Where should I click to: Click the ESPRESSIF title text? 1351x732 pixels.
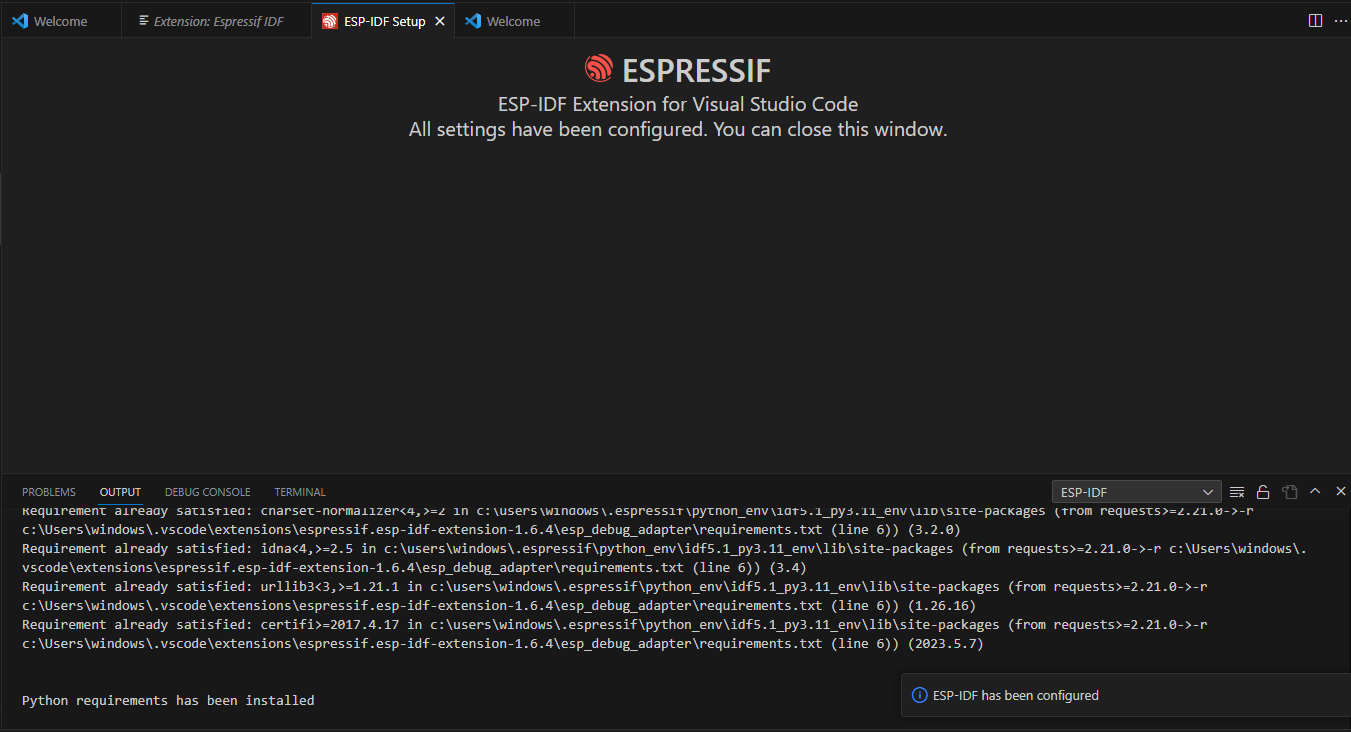[696, 70]
